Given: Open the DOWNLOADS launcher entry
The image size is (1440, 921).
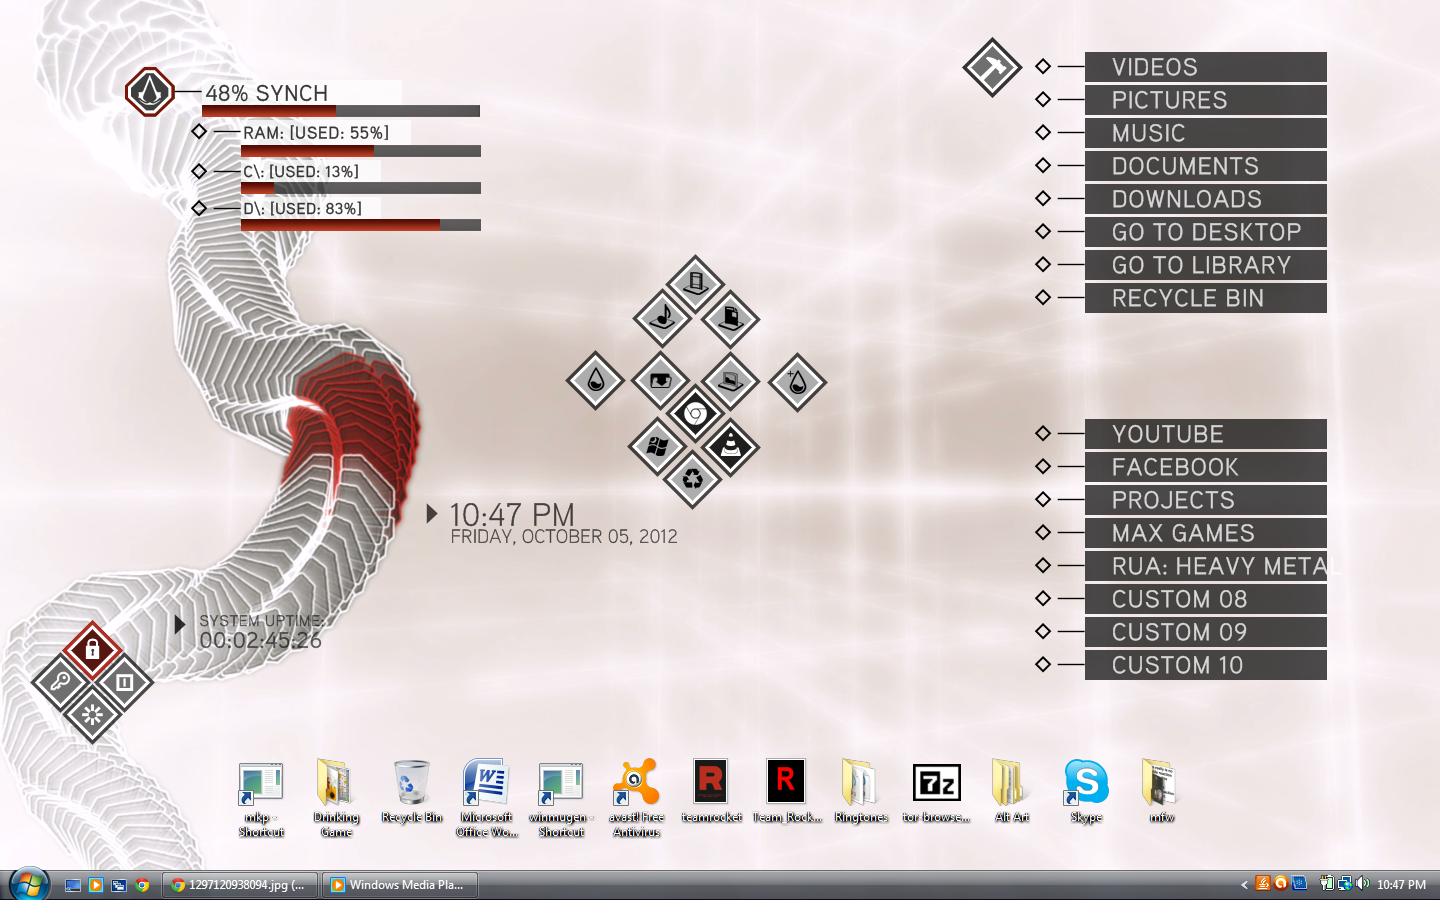Looking at the screenshot, I should pos(1205,199).
